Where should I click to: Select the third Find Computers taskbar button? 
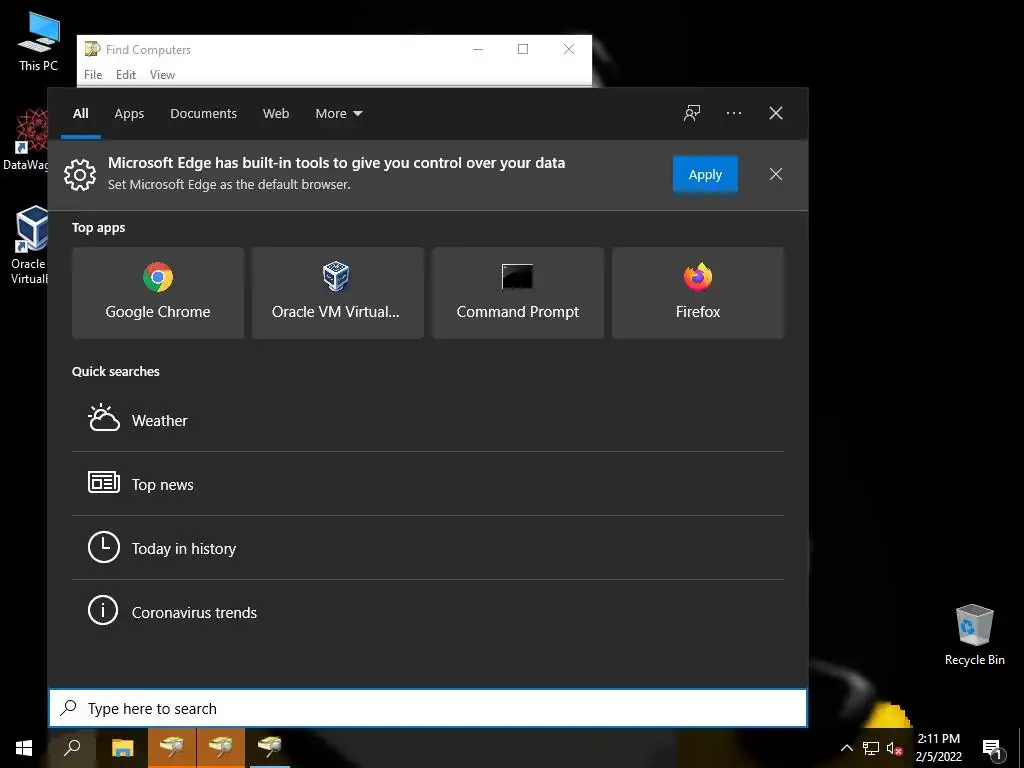click(x=270, y=748)
